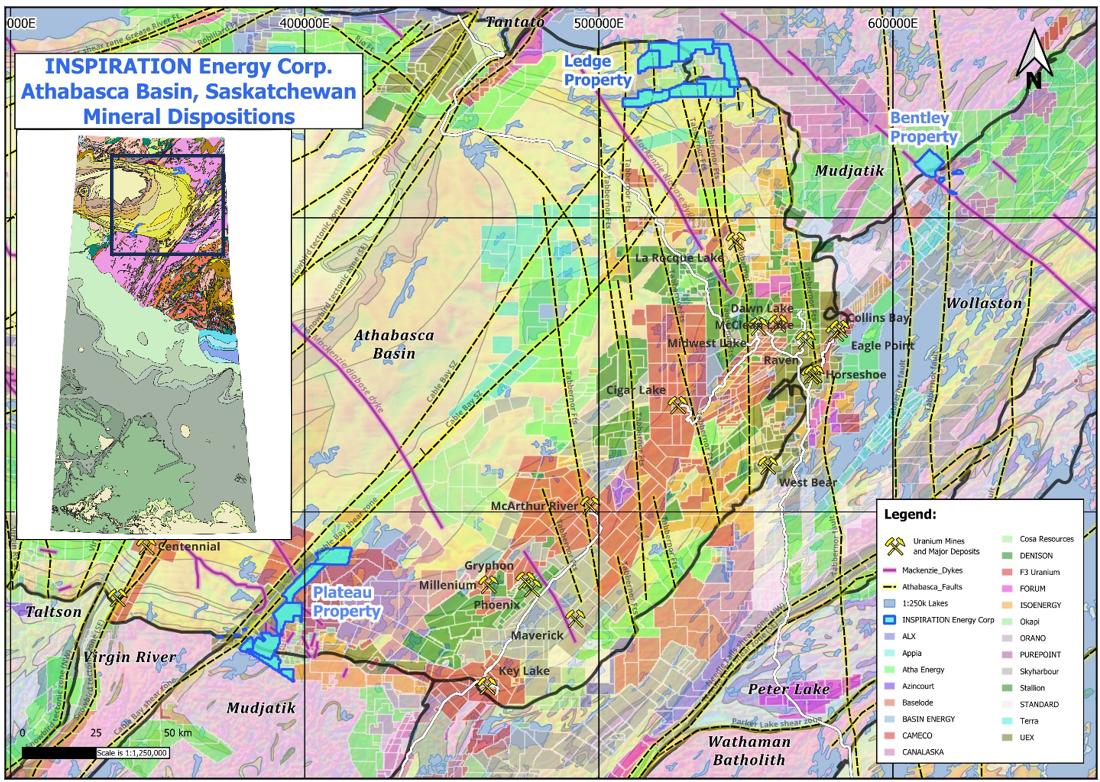This screenshot has height=782, width=1100.
Task: Select the mine icon near La Rocque Lake
Action: pos(735,241)
